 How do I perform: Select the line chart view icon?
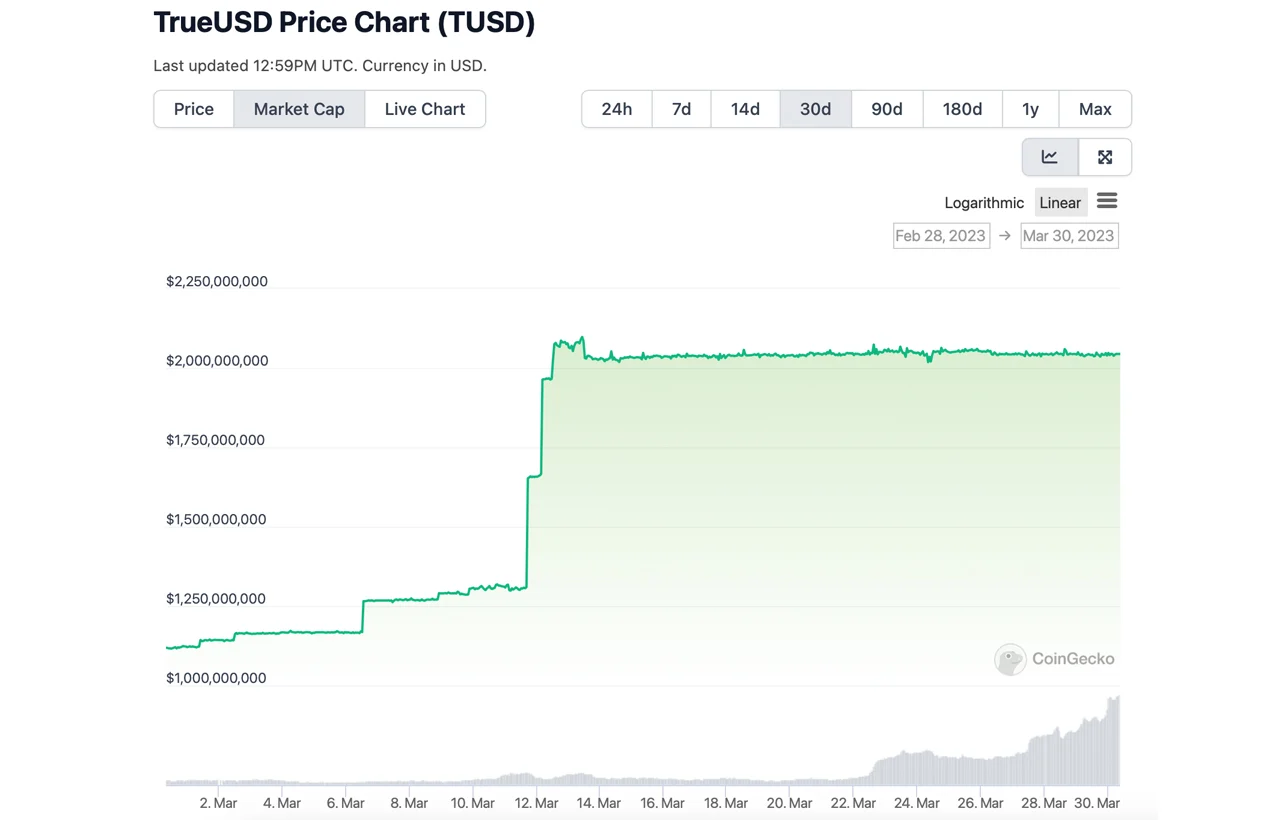pyautogui.click(x=1049, y=157)
